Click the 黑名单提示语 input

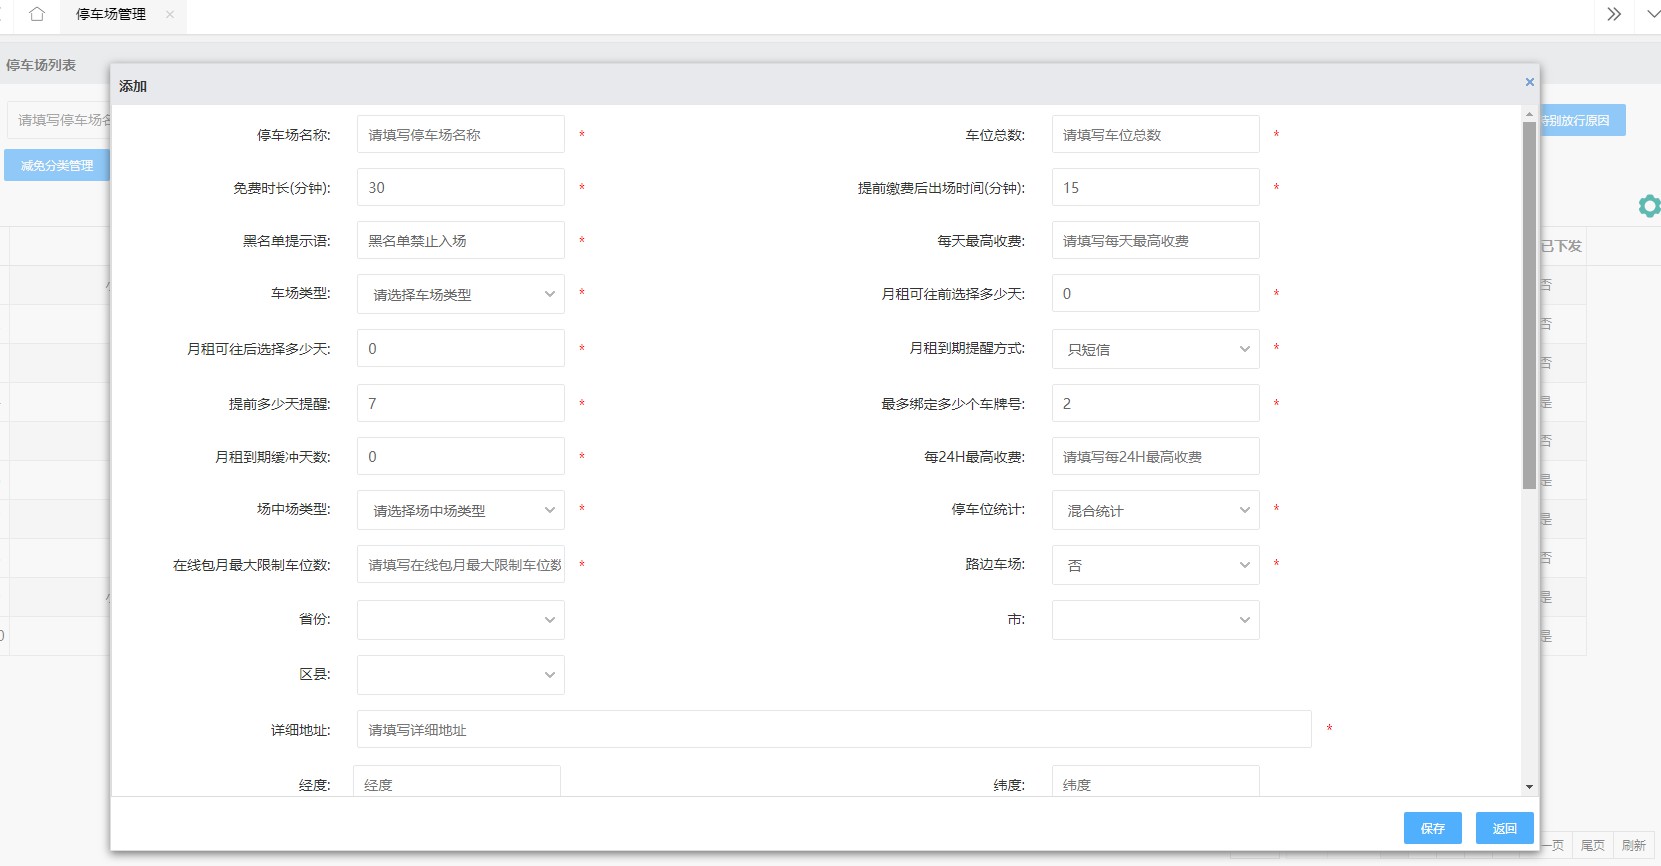pyautogui.click(x=461, y=240)
